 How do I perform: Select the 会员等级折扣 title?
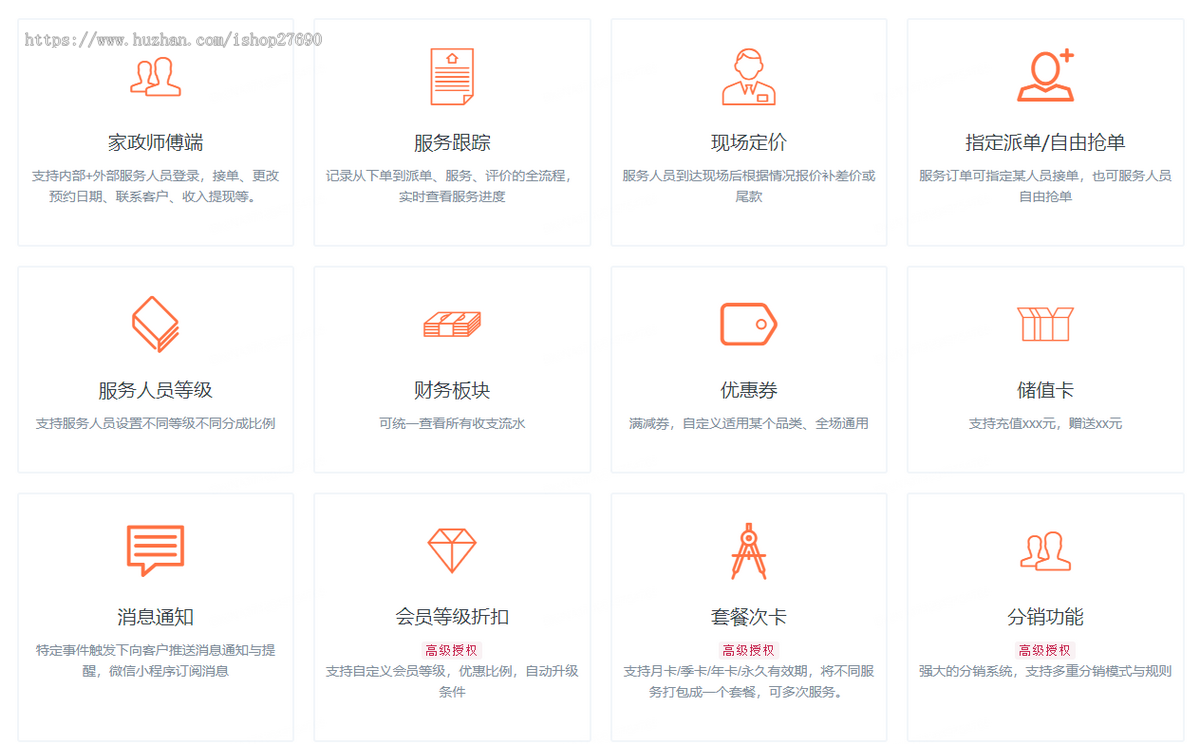tap(452, 617)
